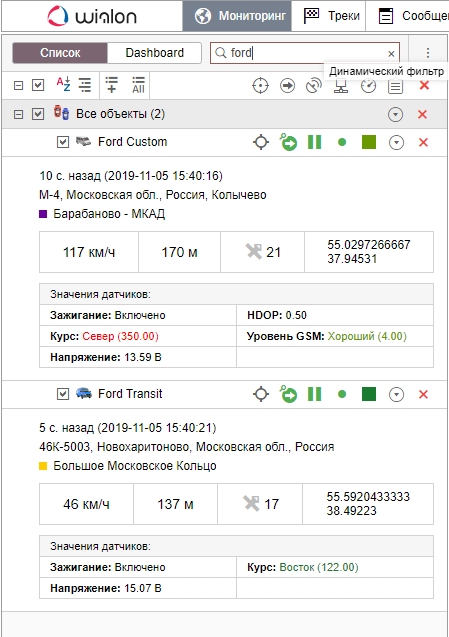
Task: Click the header track-on-map target icon
Action: pyautogui.click(x=260, y=86)
